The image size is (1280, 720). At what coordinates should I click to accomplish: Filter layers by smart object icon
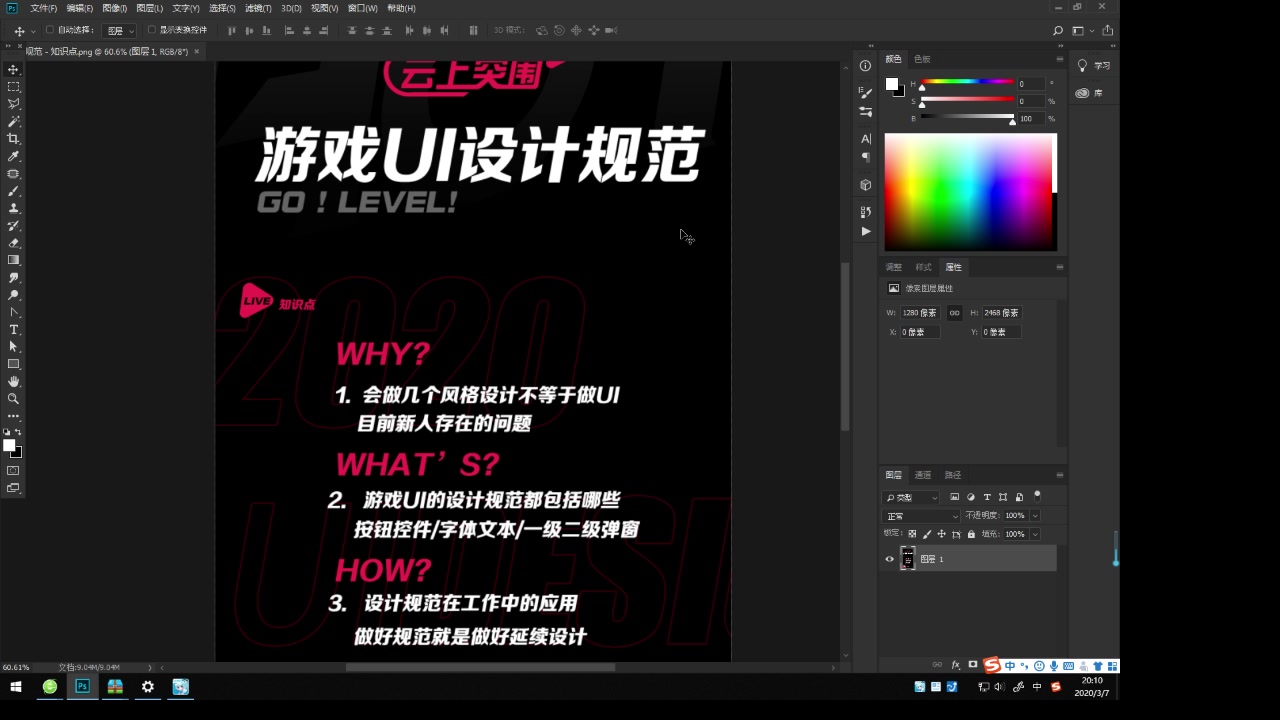tap(1019, 497)
